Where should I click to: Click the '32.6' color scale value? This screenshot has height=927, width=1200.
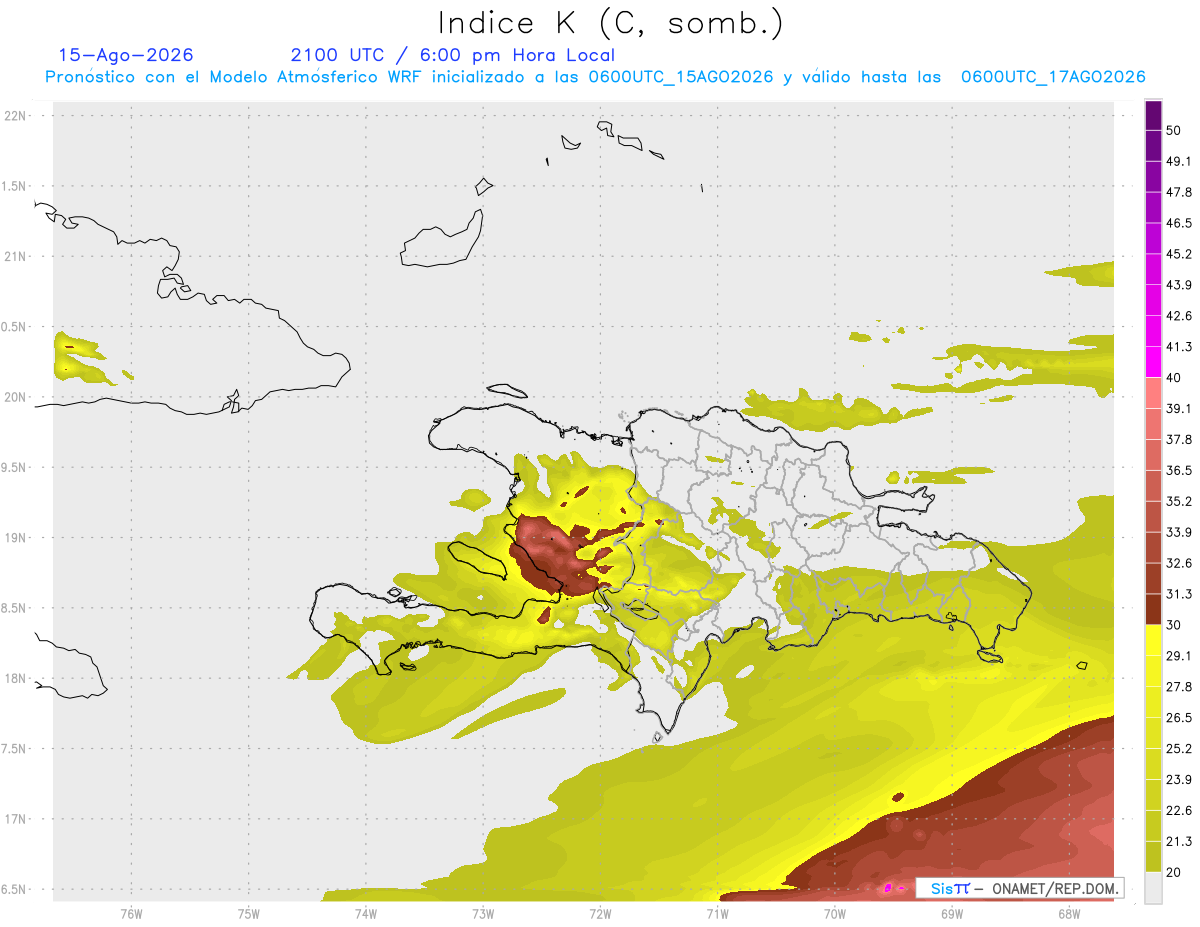(x=1179, y=563)
